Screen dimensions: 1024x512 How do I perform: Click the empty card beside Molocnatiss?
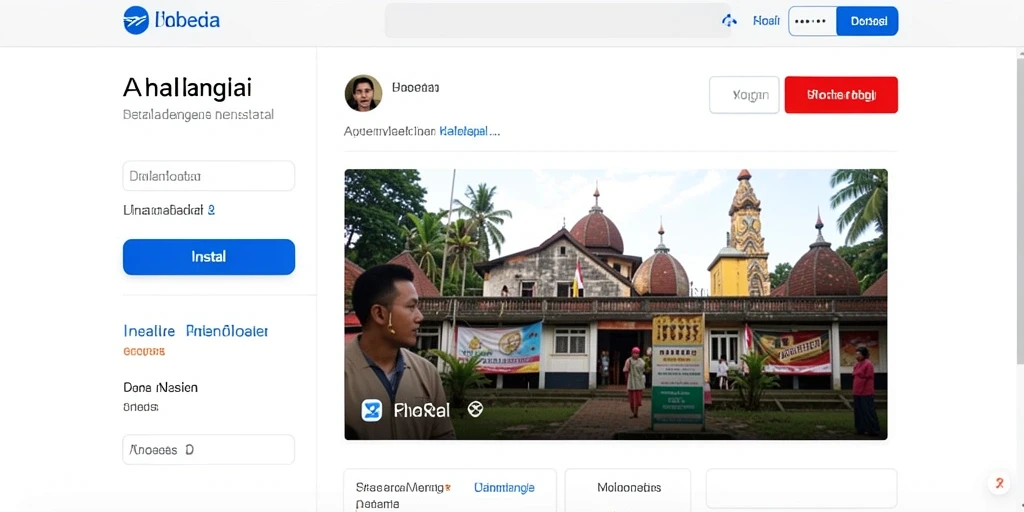801,488
